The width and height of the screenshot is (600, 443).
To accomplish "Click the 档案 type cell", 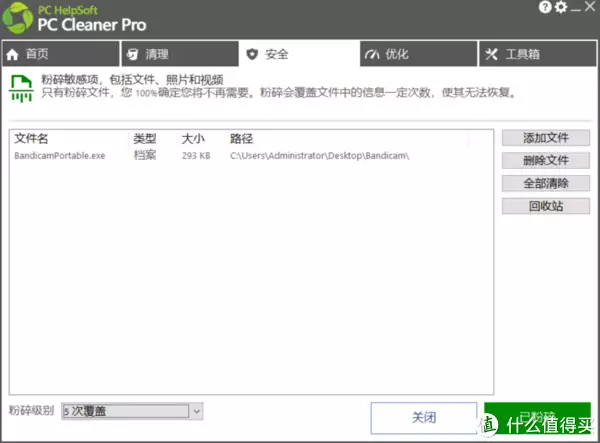I will [x=145, y=155].
